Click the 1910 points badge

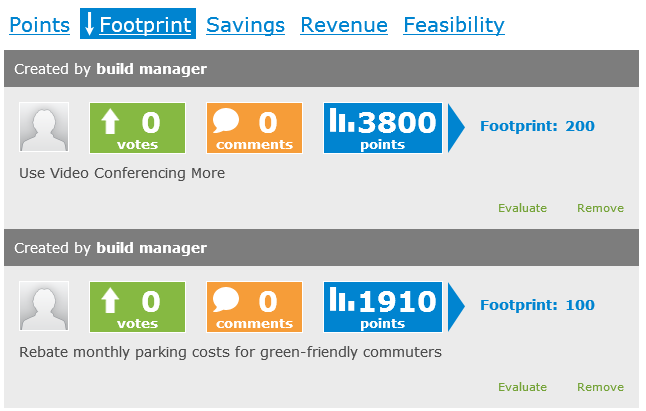point(385,306)
